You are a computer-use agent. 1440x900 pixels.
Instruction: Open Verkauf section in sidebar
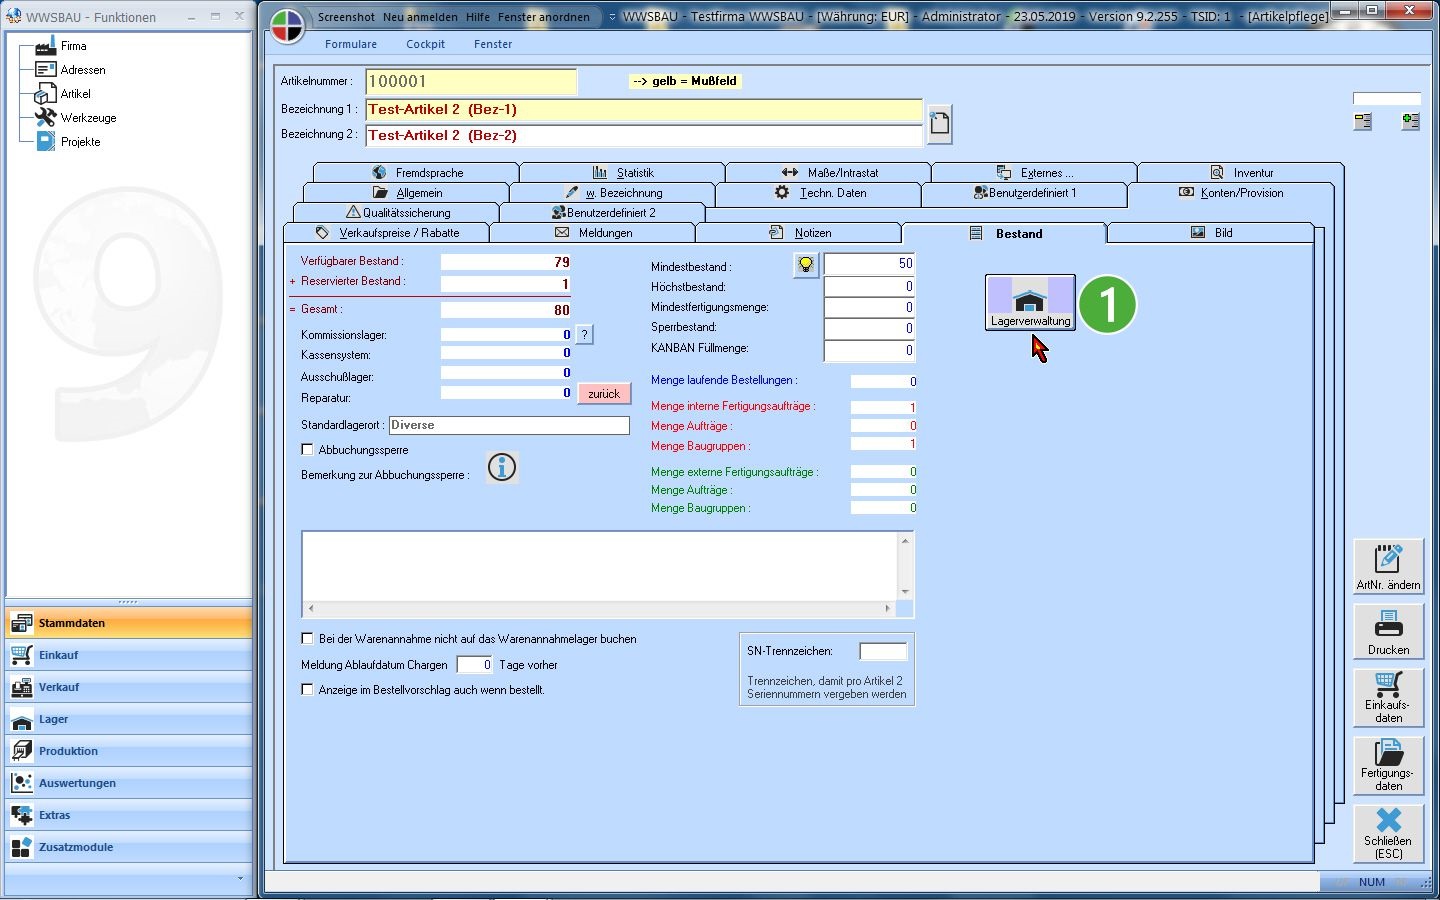pyautogui.click(x=129, y=687)
